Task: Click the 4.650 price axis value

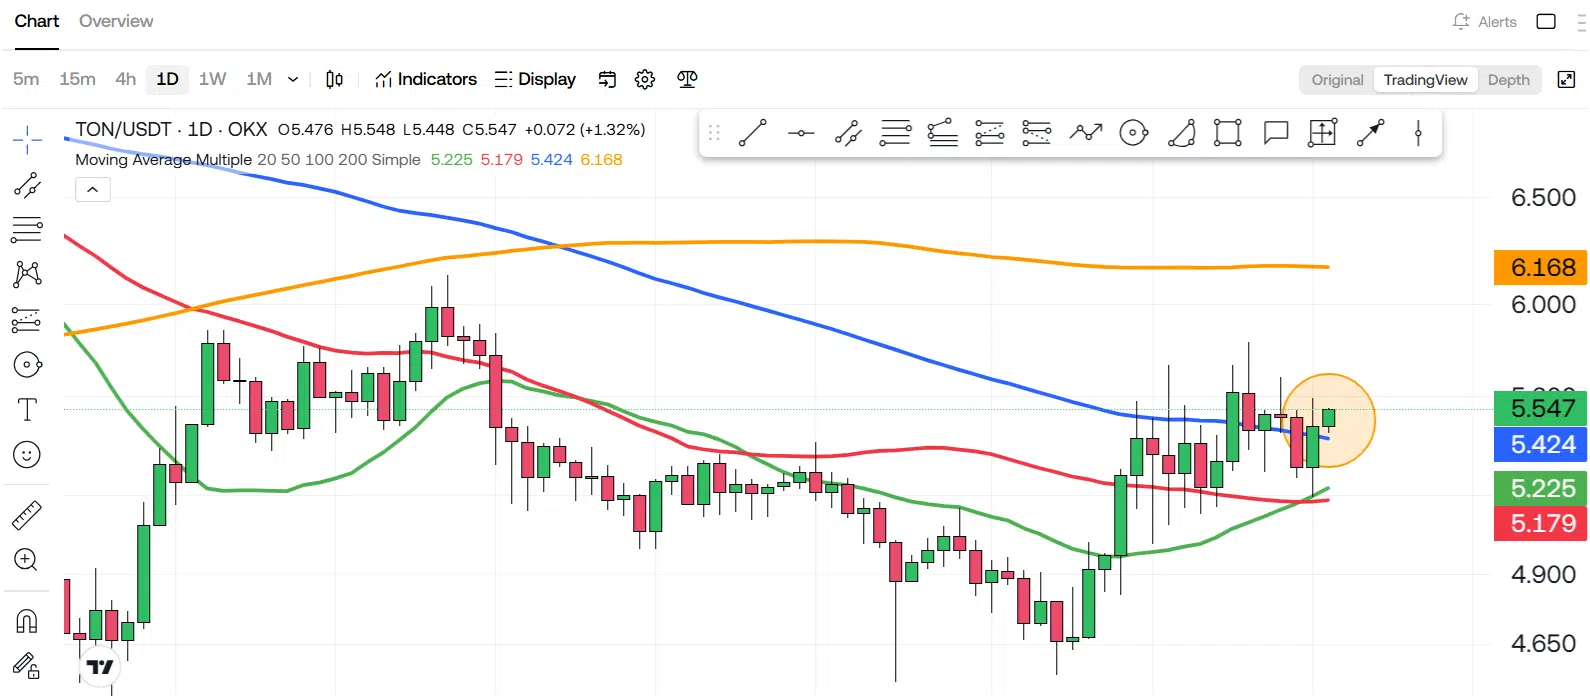Action: pyautogui.click(x=1543, y=643)
